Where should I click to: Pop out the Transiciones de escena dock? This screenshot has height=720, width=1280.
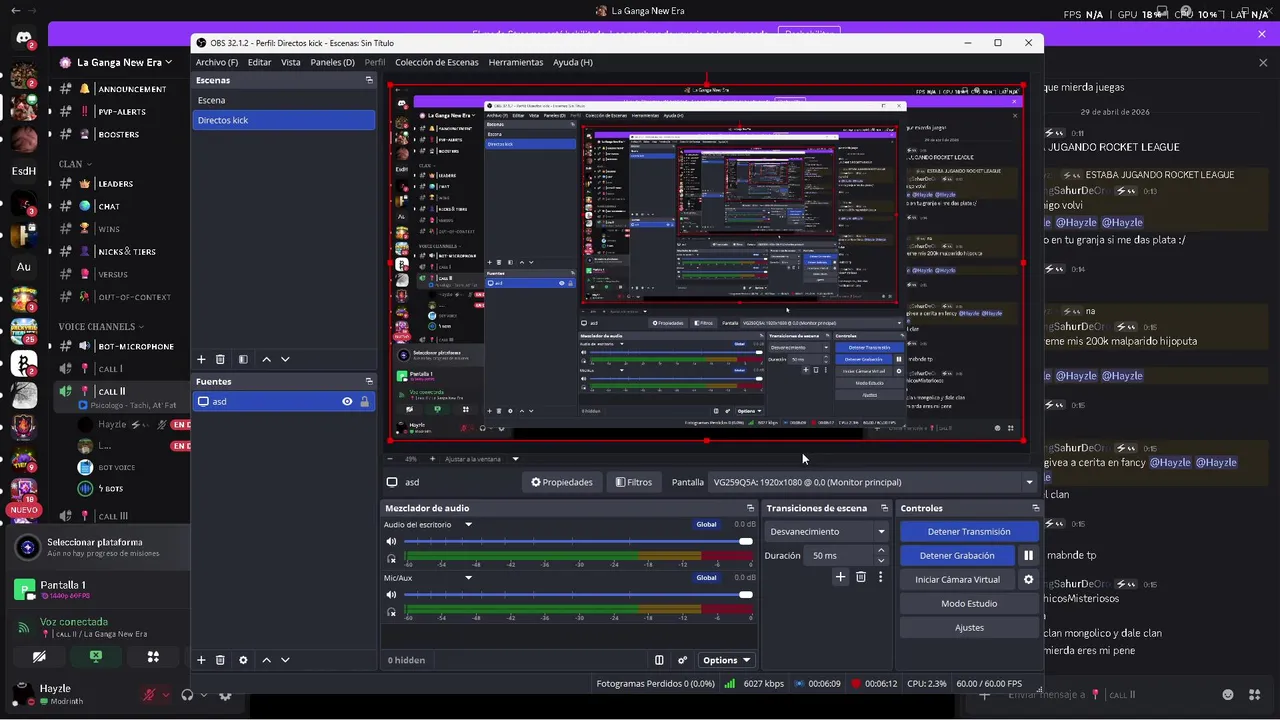point(884,508)
